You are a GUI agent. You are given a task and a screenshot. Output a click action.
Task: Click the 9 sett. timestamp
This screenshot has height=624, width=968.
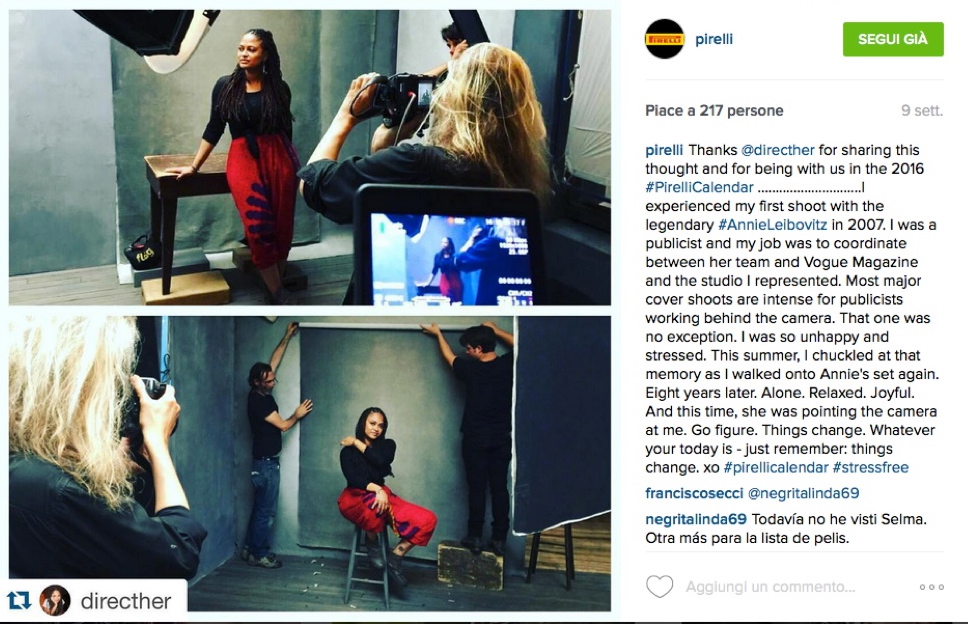point(922,110)
